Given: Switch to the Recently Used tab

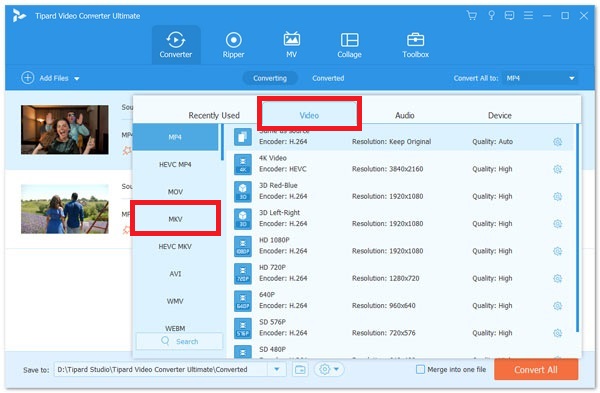Looking at the screenshot, I should click(x=214, y=116).
